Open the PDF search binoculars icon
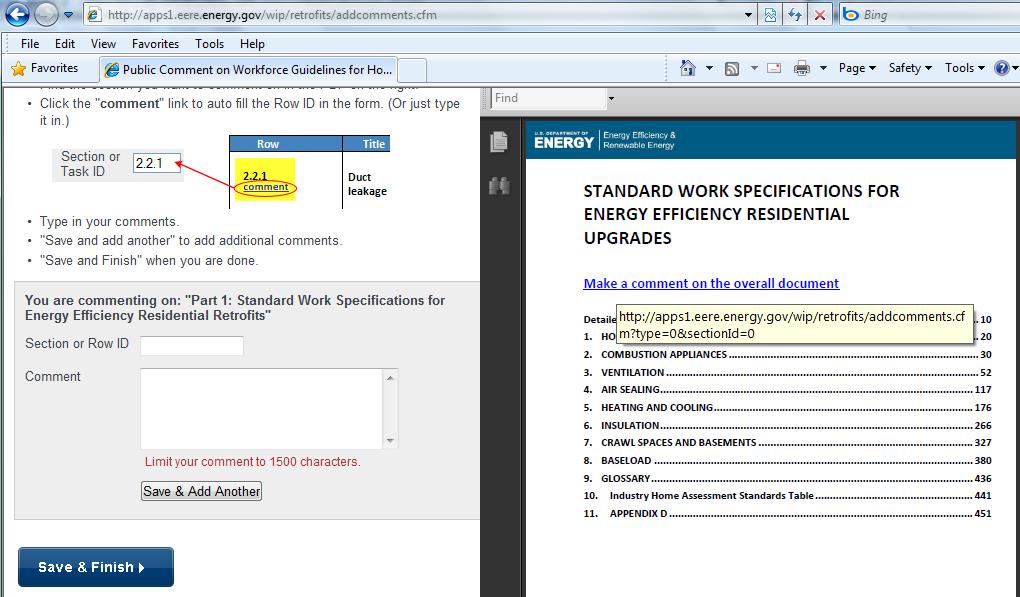The image size is (1020, 597). click(499, 186)
